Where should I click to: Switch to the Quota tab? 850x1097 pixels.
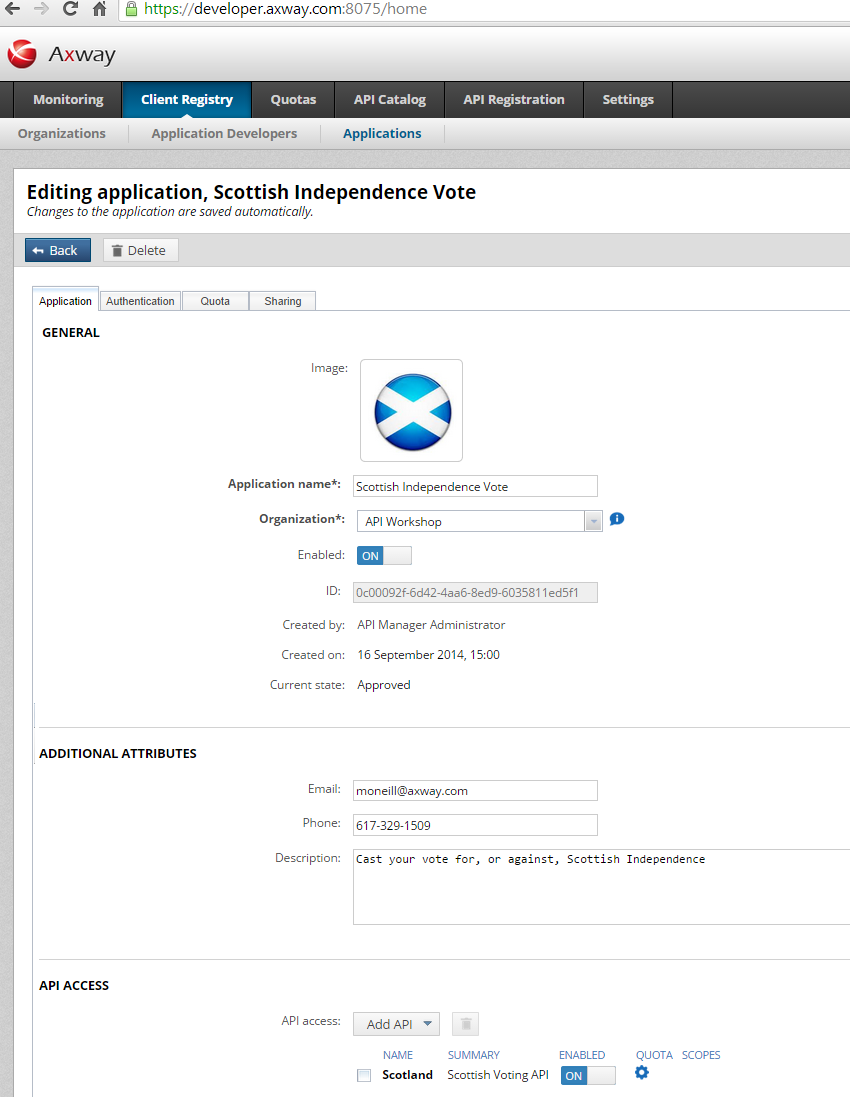tap(215, 301)
